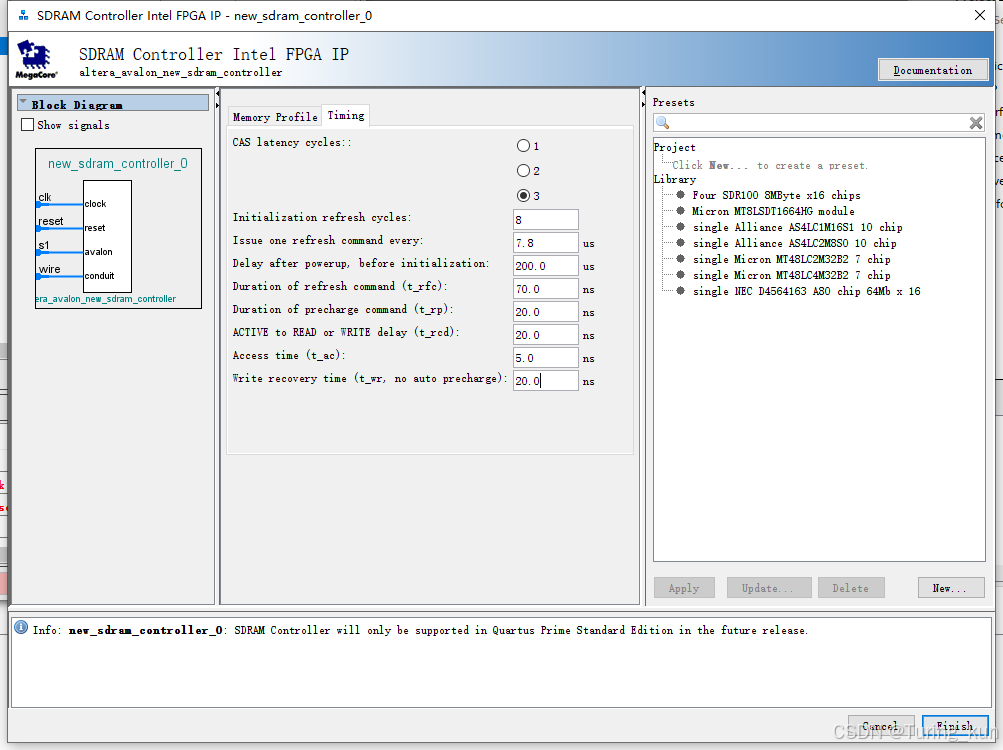Click the Info message text line
The height and width of the screenshot is (750, 1003).
click(420, 630)
